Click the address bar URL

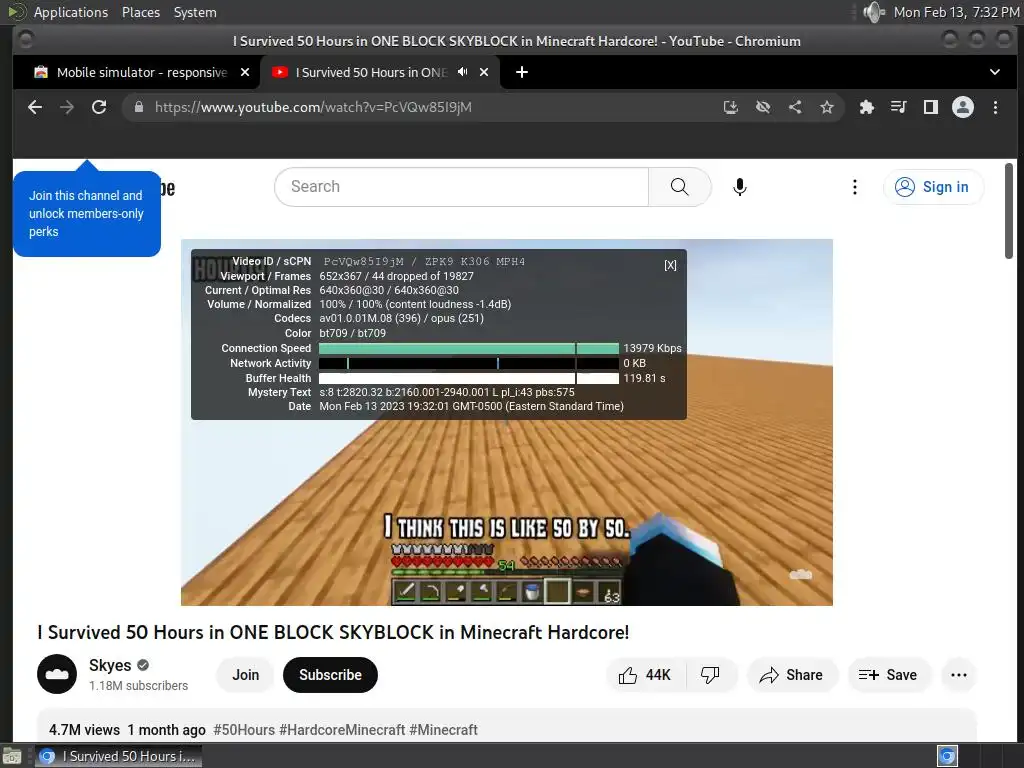[313, 107]
